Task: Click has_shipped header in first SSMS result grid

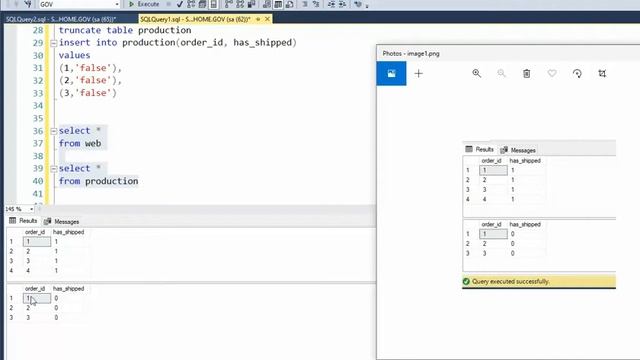Action: pyautogui.click(x=68, y=232)
